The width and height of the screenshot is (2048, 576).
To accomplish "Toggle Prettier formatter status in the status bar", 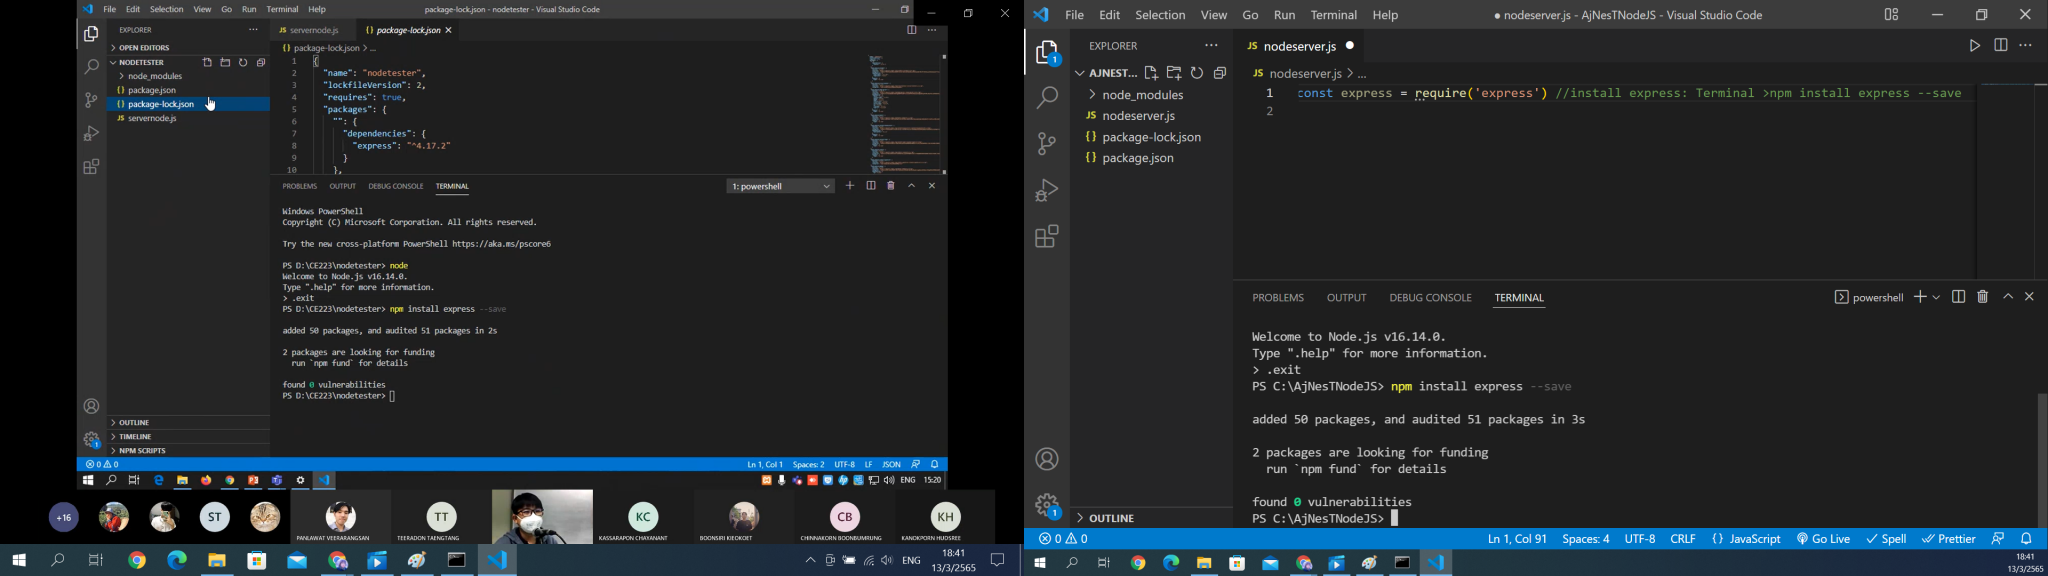I will (x=1948, y=539).
